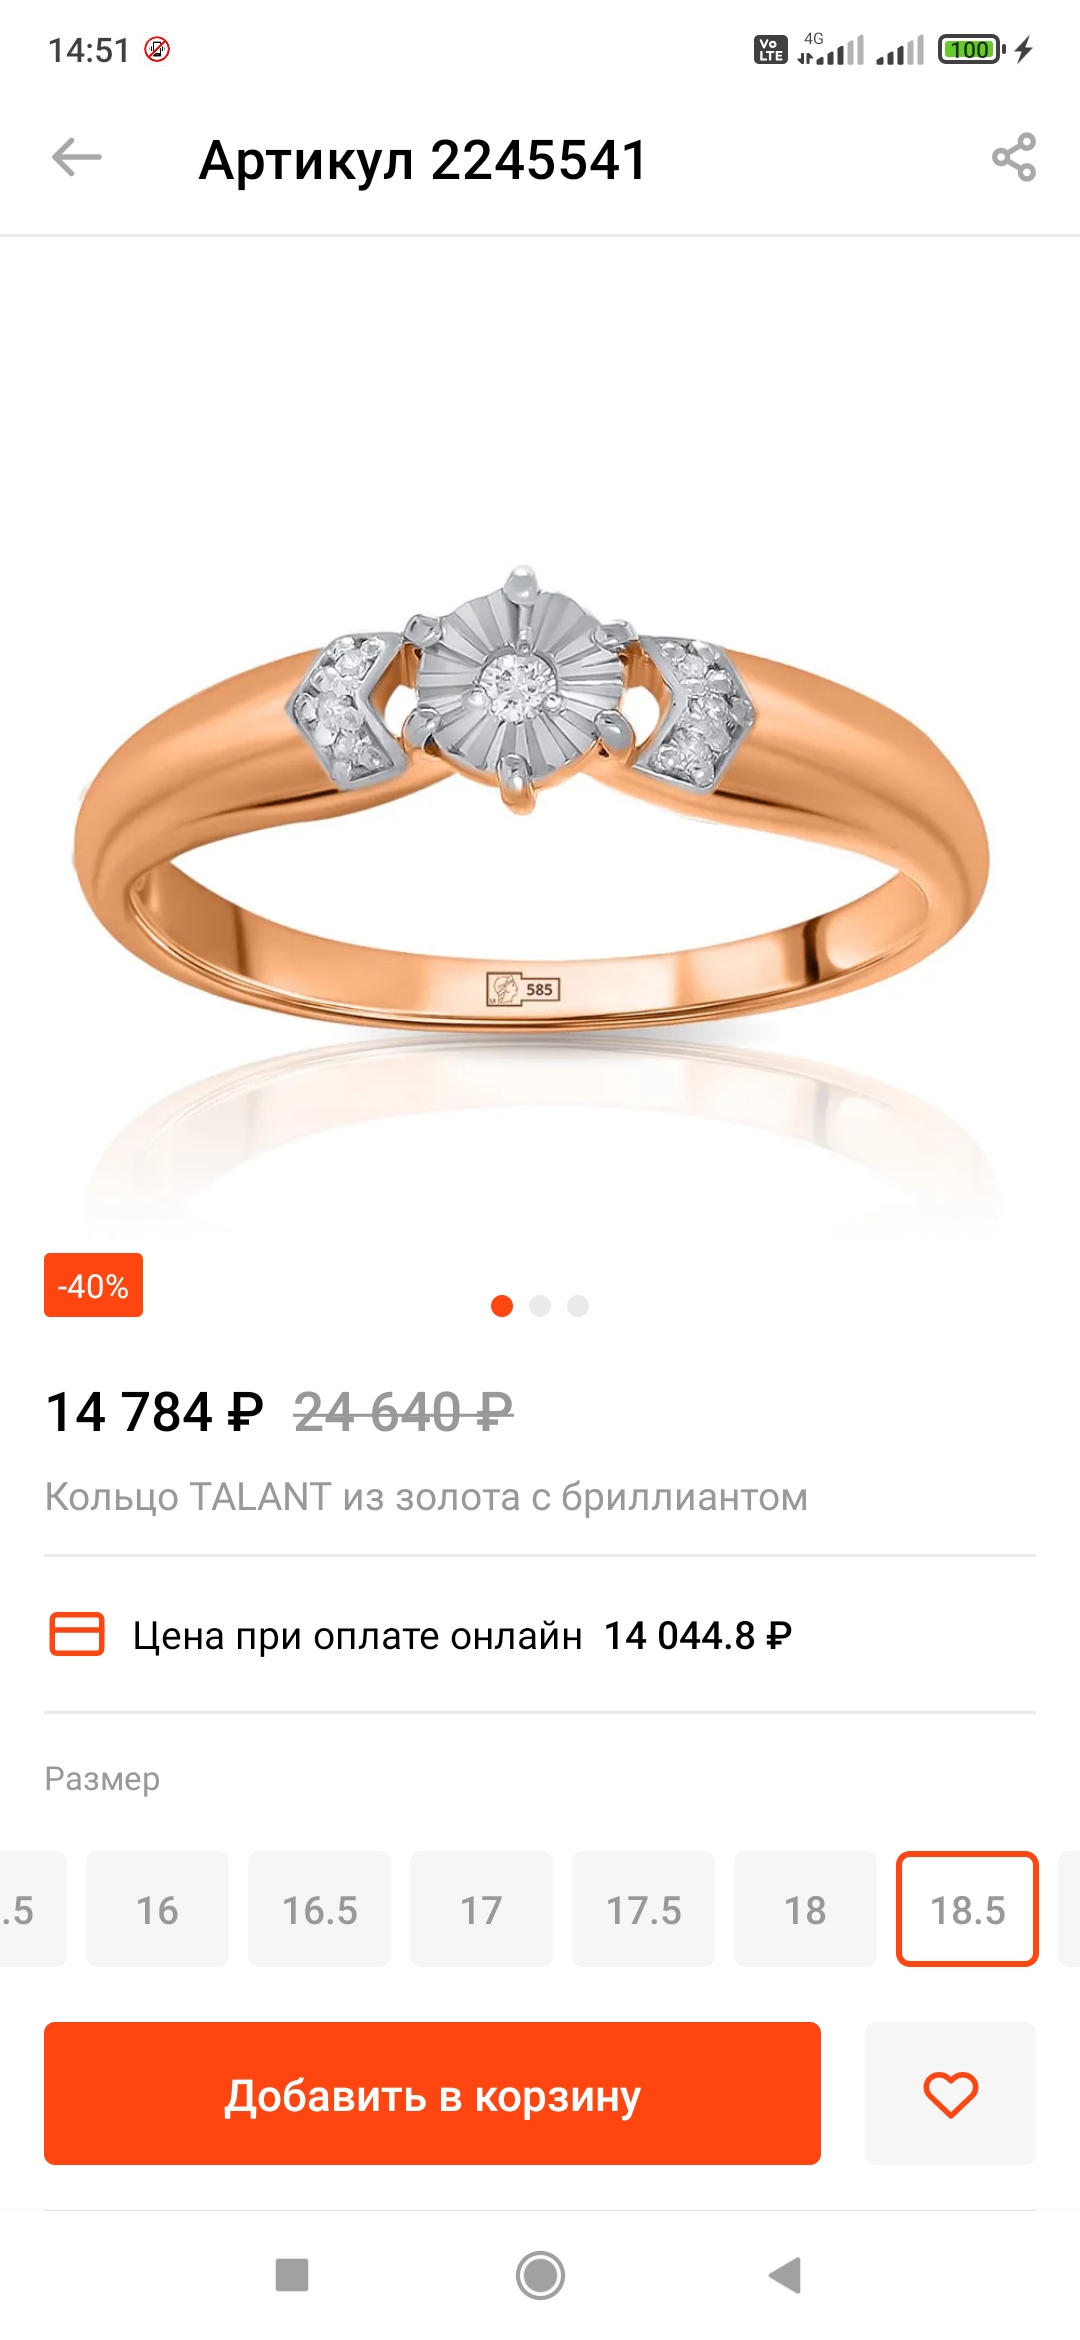
Task: Switch to second product photo dot
Action: click(540, 1306)
